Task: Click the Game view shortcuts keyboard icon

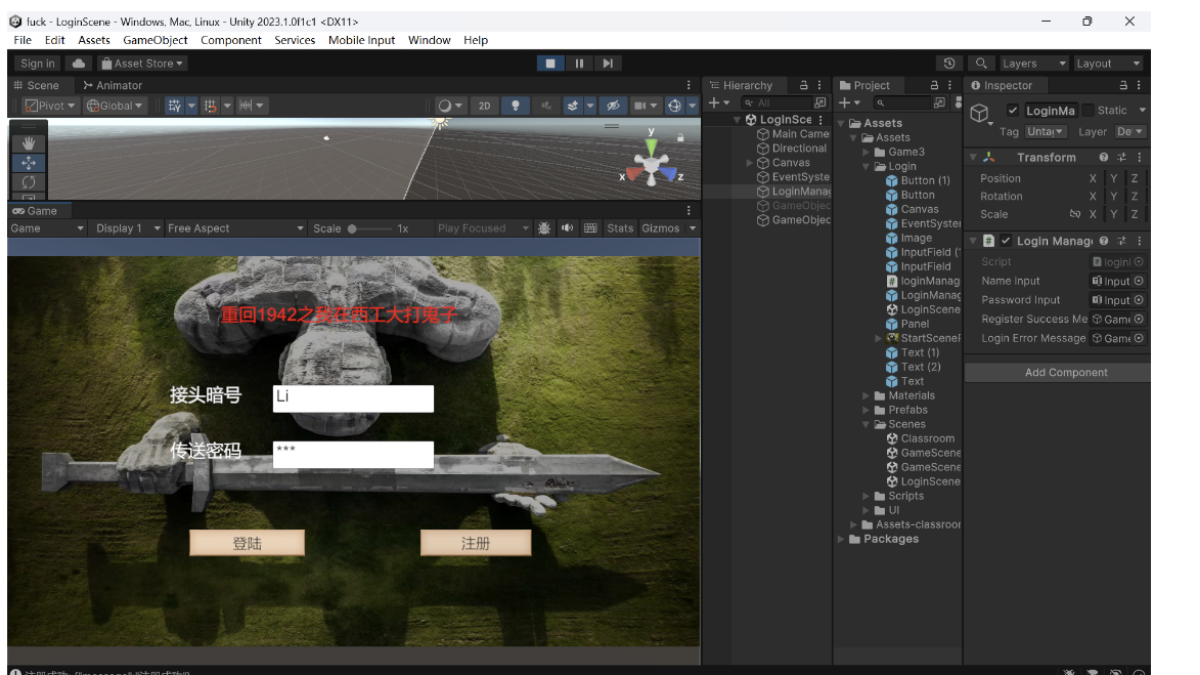Action: (590, 228)
